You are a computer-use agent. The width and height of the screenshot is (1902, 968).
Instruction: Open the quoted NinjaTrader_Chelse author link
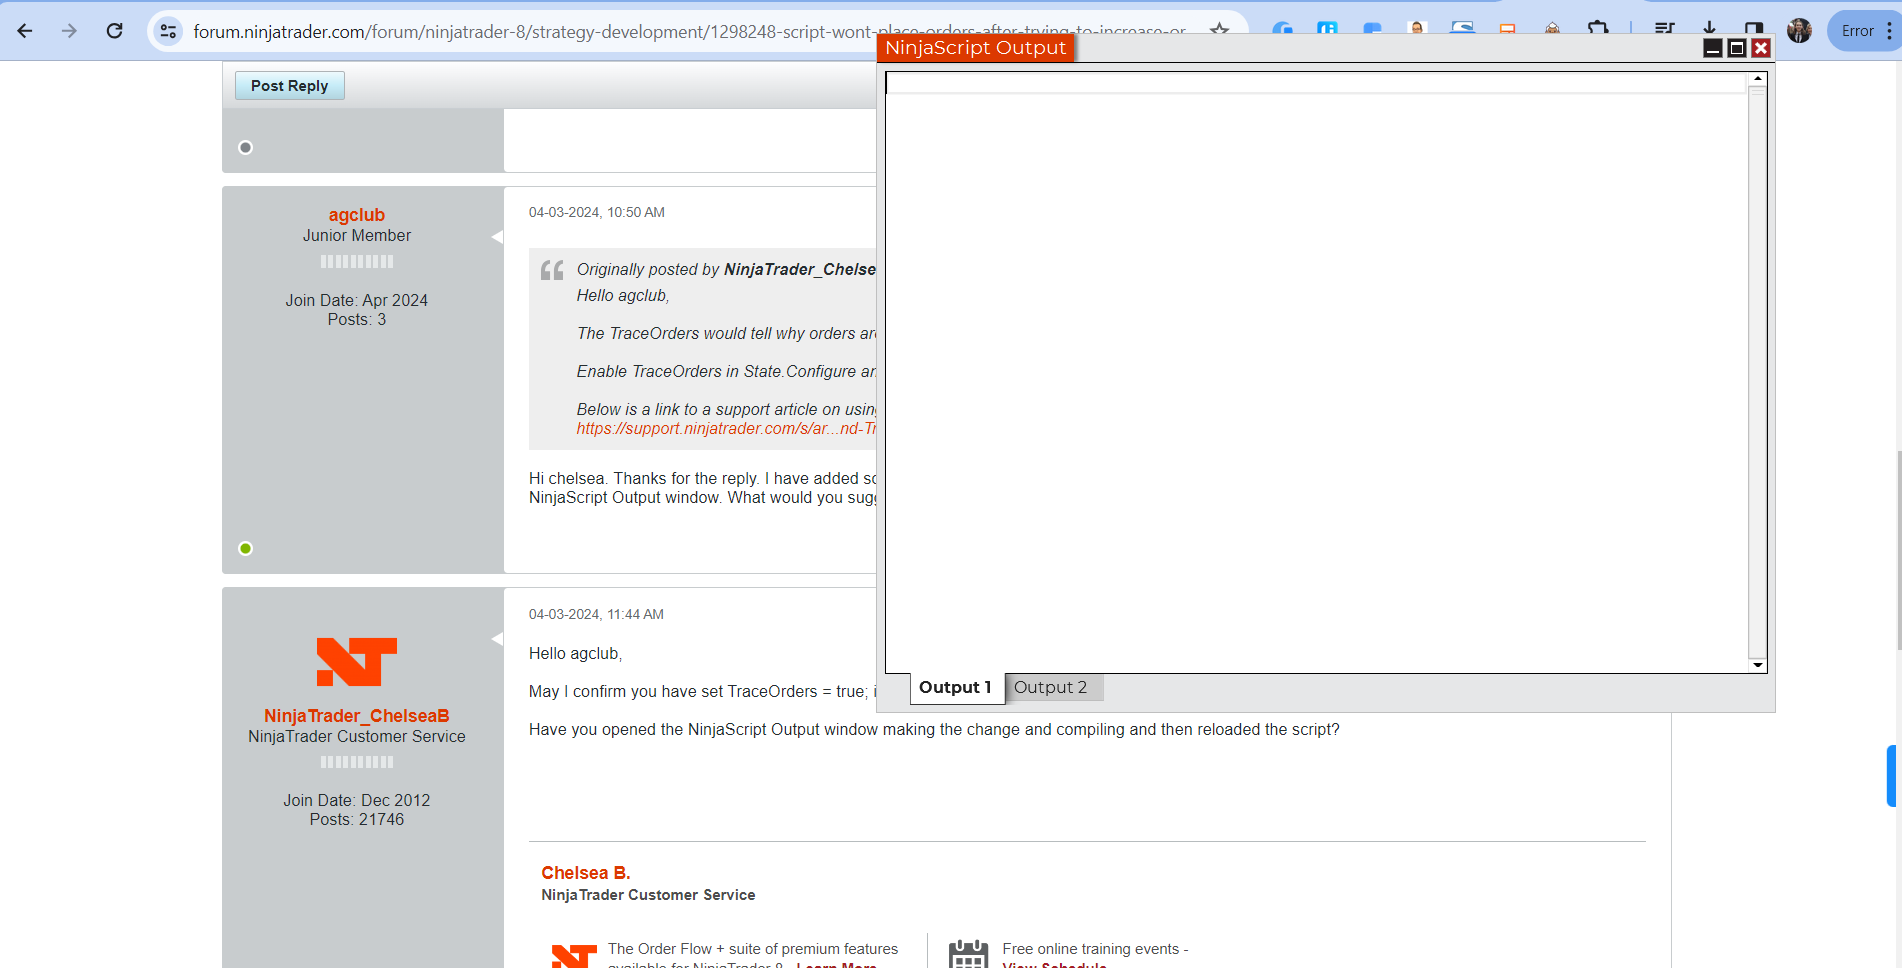(800, 269)
